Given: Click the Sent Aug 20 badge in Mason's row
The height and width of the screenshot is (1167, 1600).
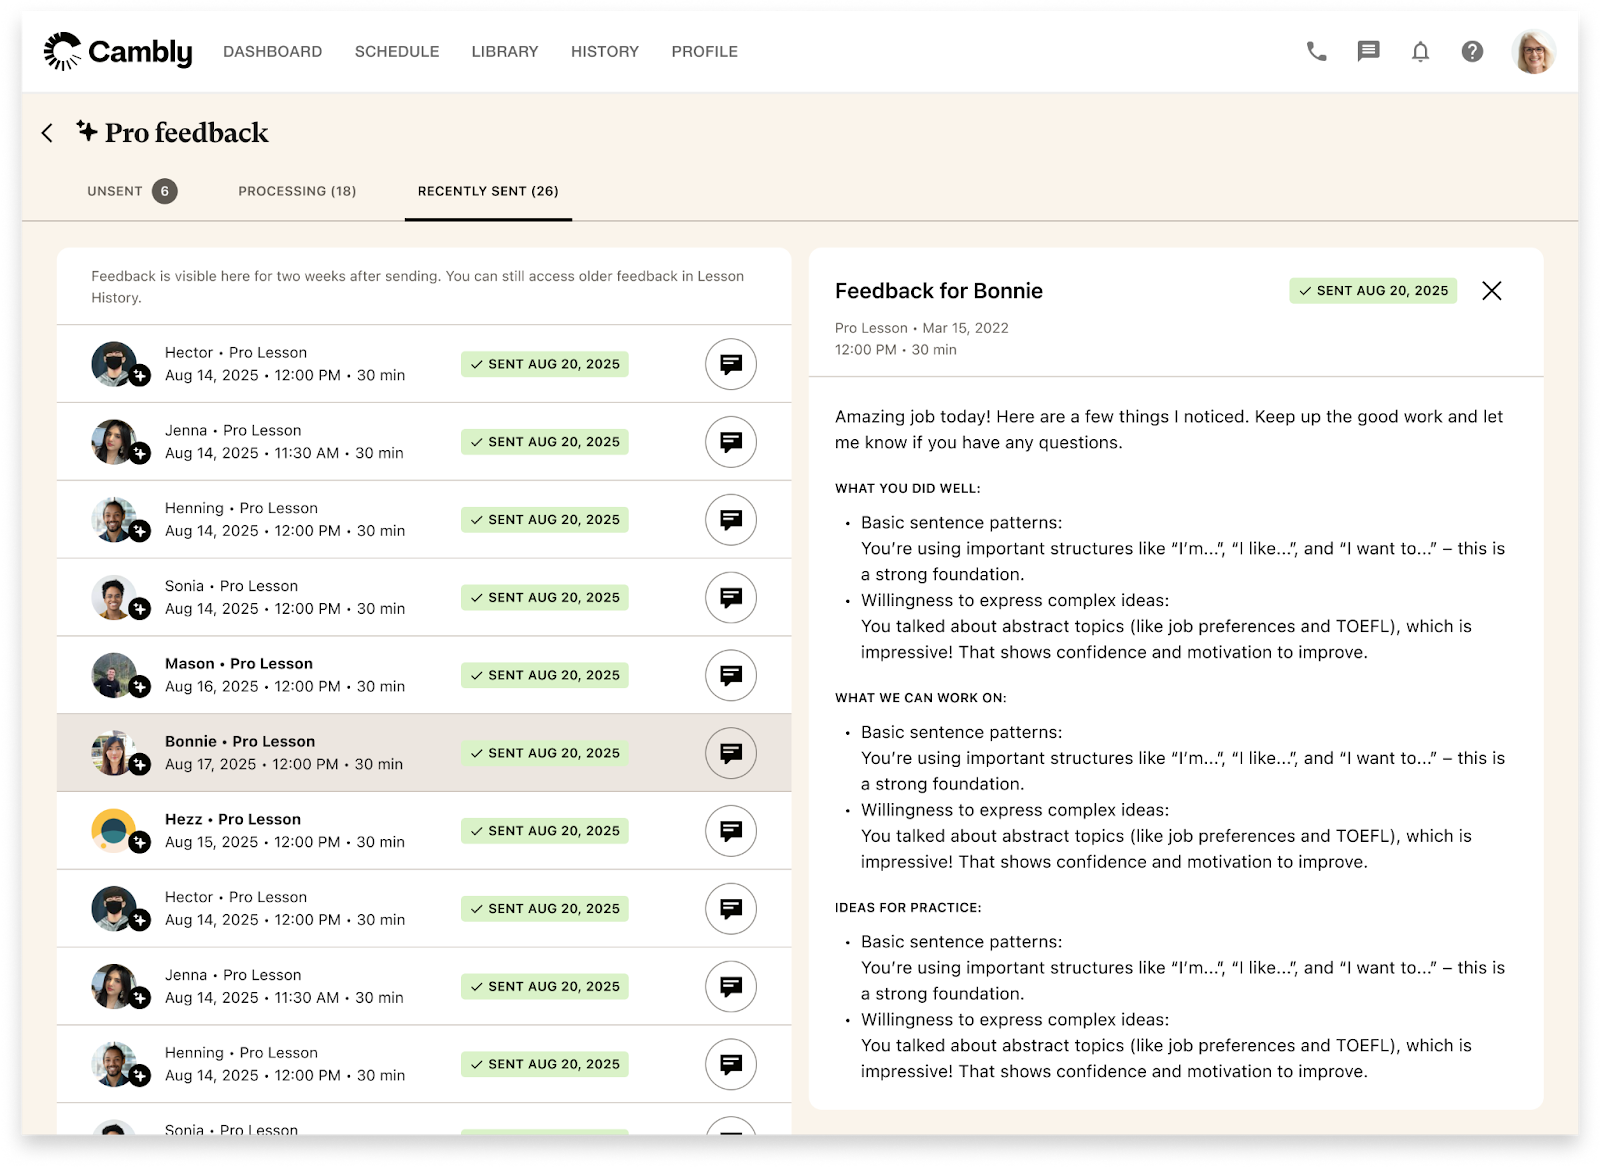Looking at the screenshot, I should click(545, 675).
